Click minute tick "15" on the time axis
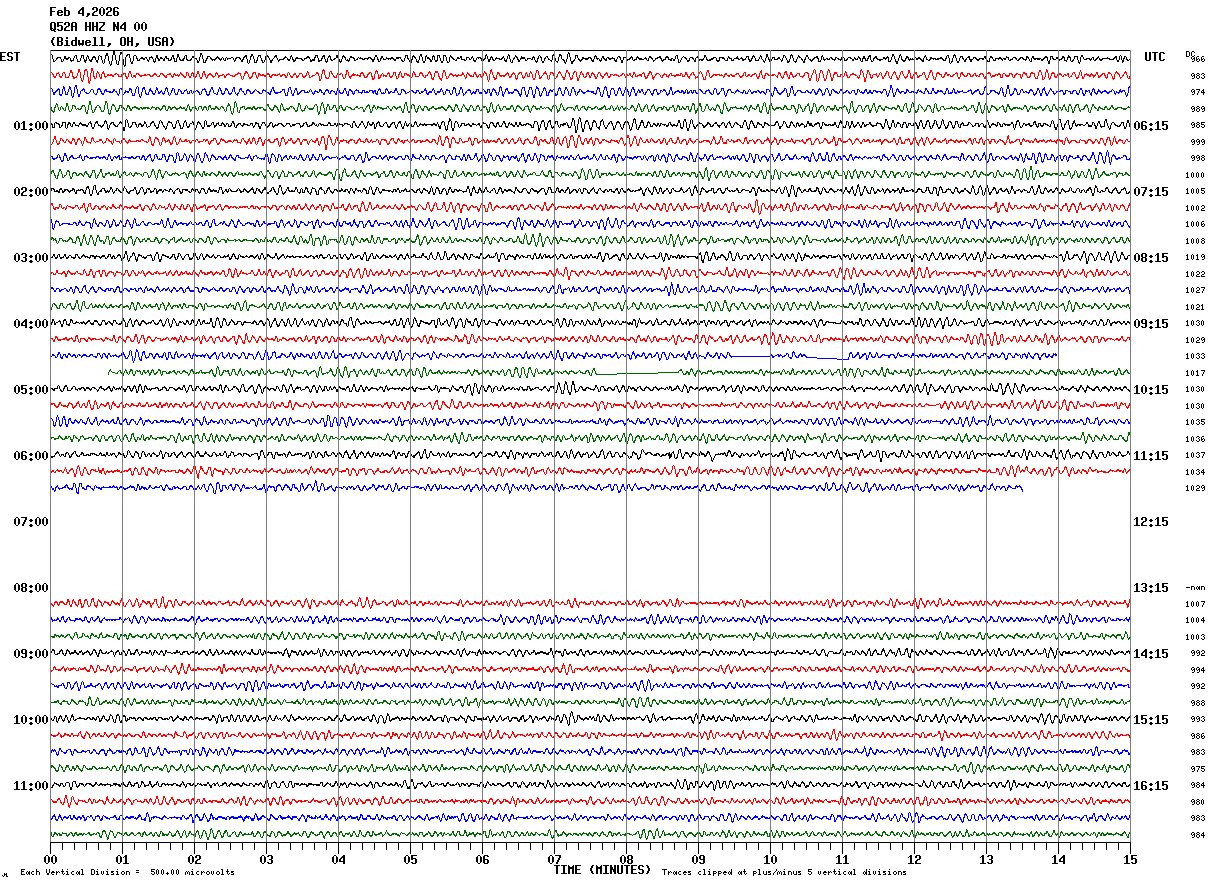1210x886 pixels. click(1130, 859)
